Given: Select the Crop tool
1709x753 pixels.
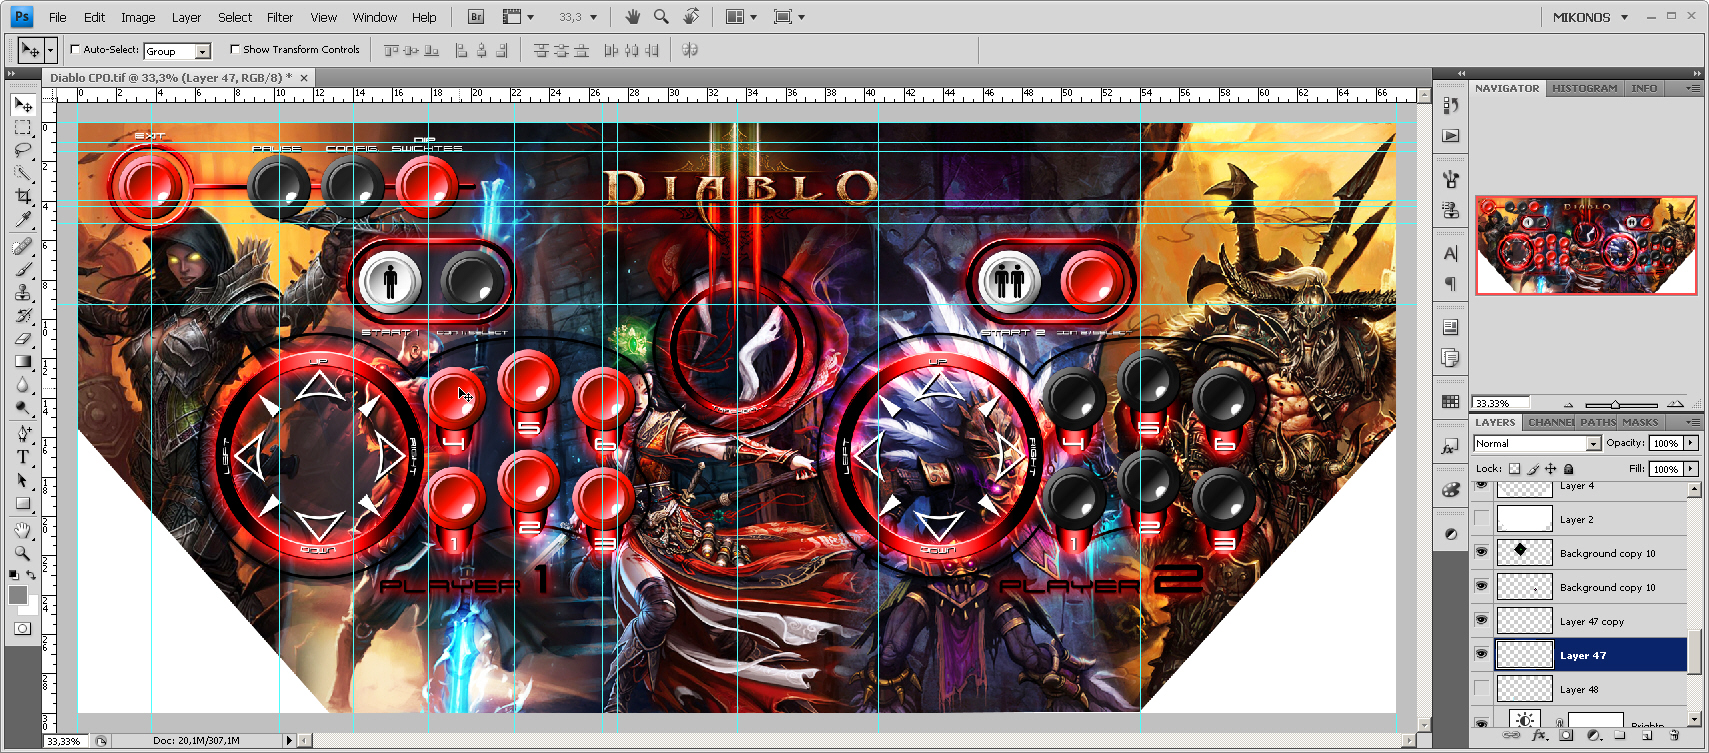Looking at the screenshot, I should [22, 196].
